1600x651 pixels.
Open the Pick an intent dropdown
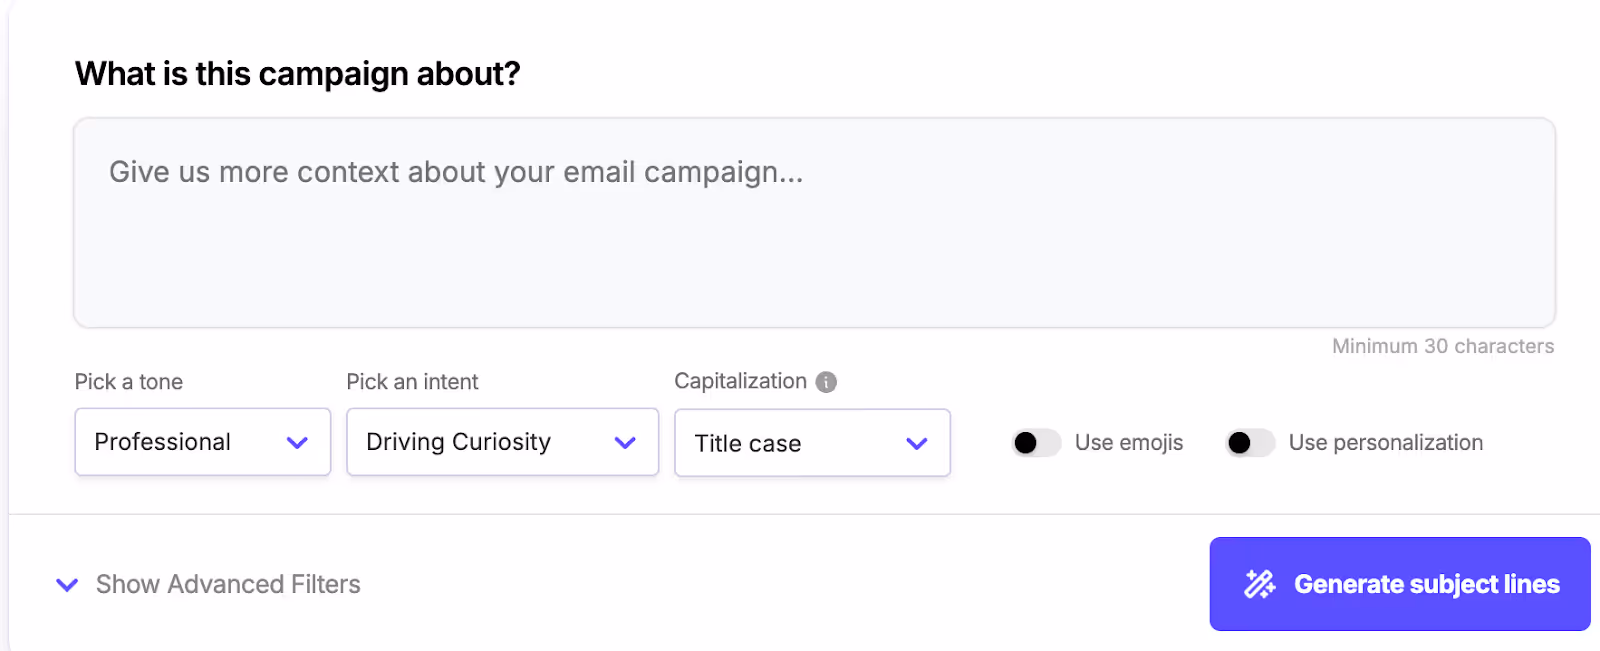pyautogui.click(x=503, y=442)
